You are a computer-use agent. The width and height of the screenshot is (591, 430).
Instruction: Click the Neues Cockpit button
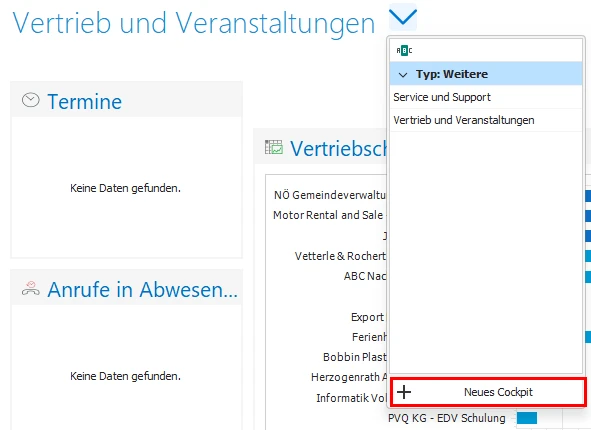[488, 392]
